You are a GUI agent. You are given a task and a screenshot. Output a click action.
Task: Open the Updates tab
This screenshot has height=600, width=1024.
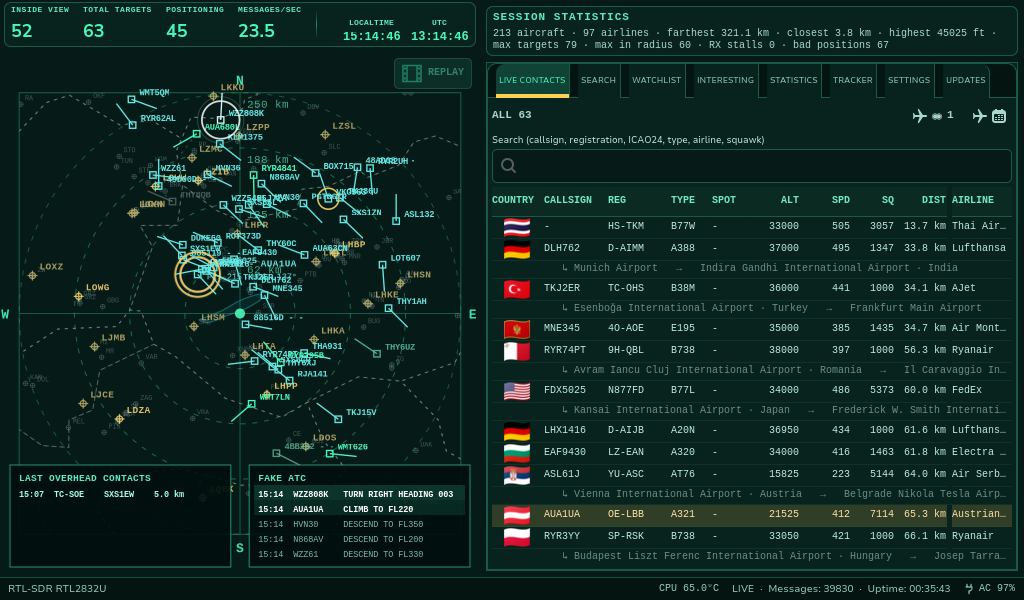pyautogui.click(x=965, y=80)
